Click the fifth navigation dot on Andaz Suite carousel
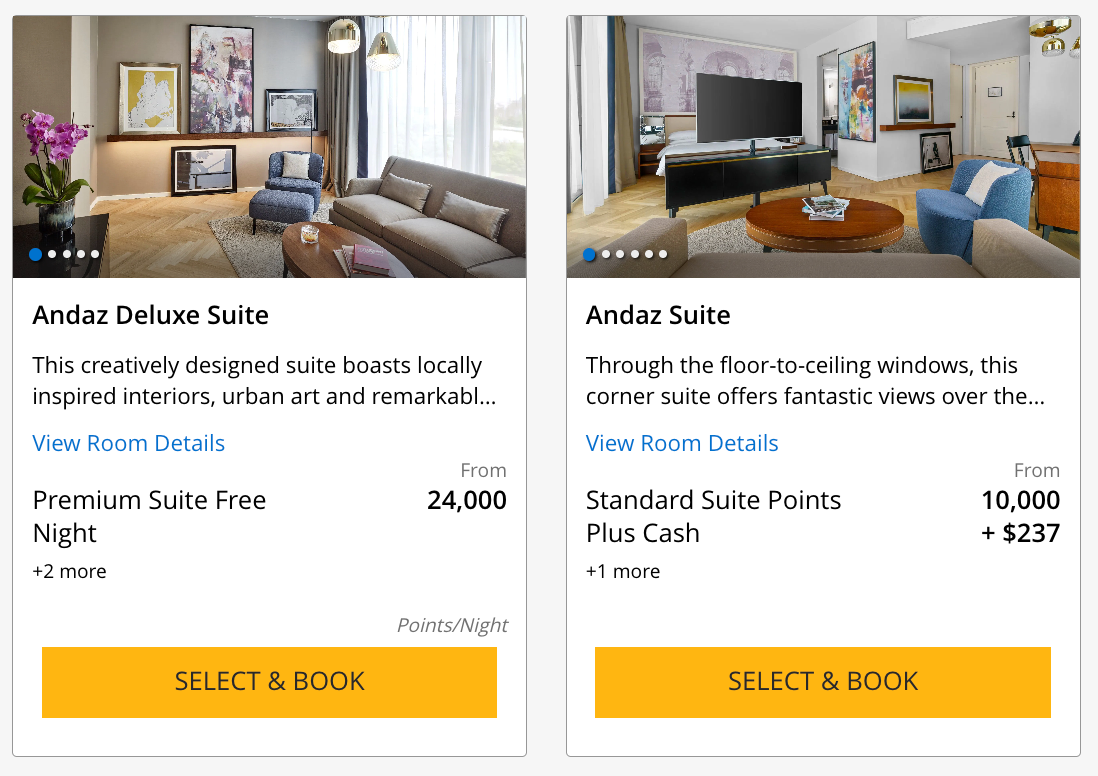 coord(648,254)
